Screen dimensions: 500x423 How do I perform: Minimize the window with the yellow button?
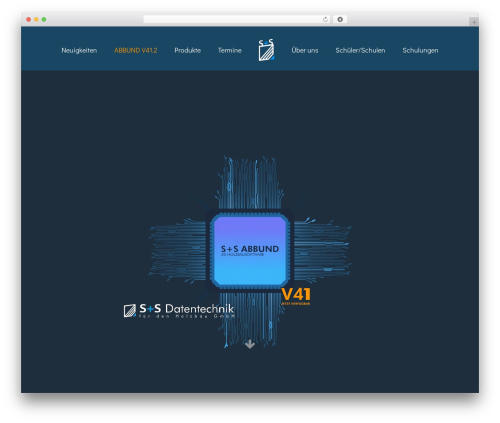36,19
